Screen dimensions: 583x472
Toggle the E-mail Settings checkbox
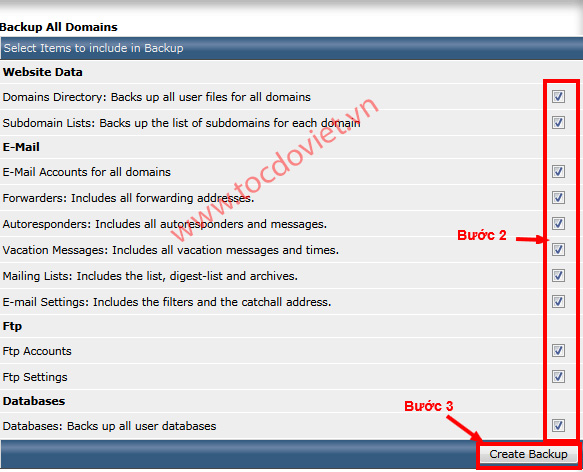[x=558, y=301]
